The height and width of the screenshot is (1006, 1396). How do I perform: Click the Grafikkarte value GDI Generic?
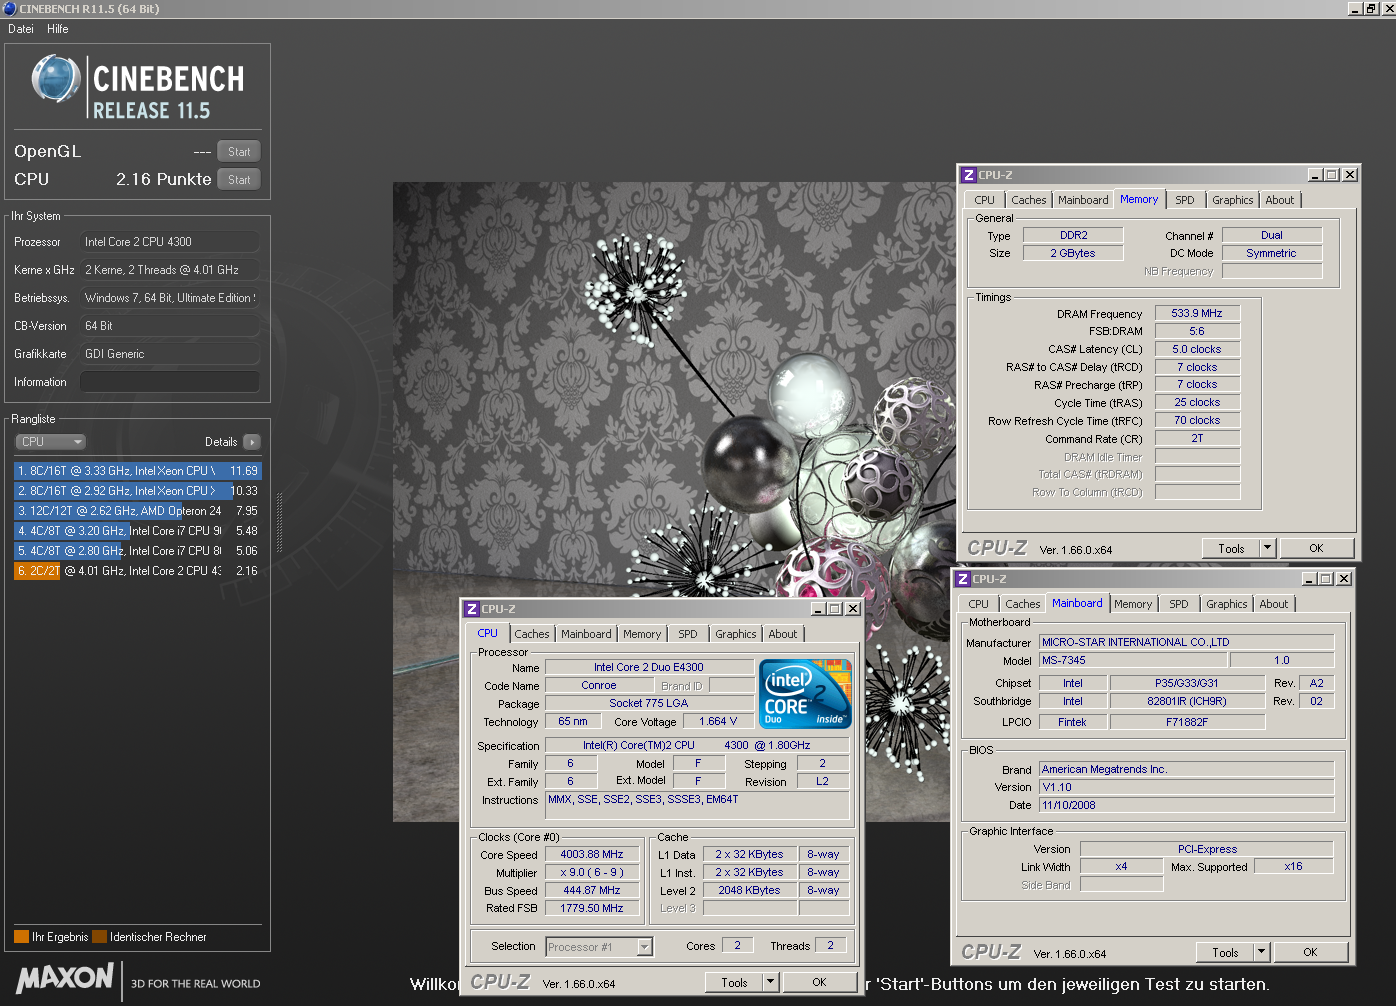coord(170,354)
